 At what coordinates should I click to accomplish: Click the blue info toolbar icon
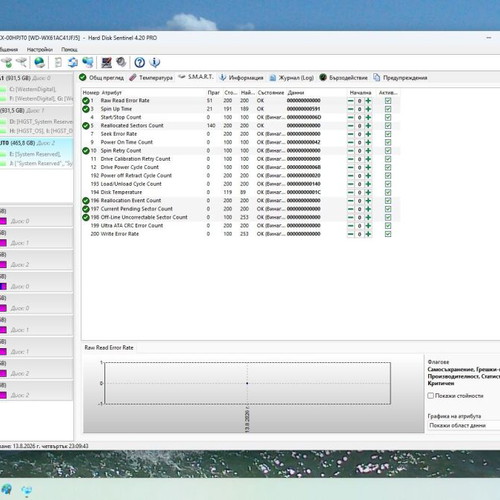coord(155,62)
